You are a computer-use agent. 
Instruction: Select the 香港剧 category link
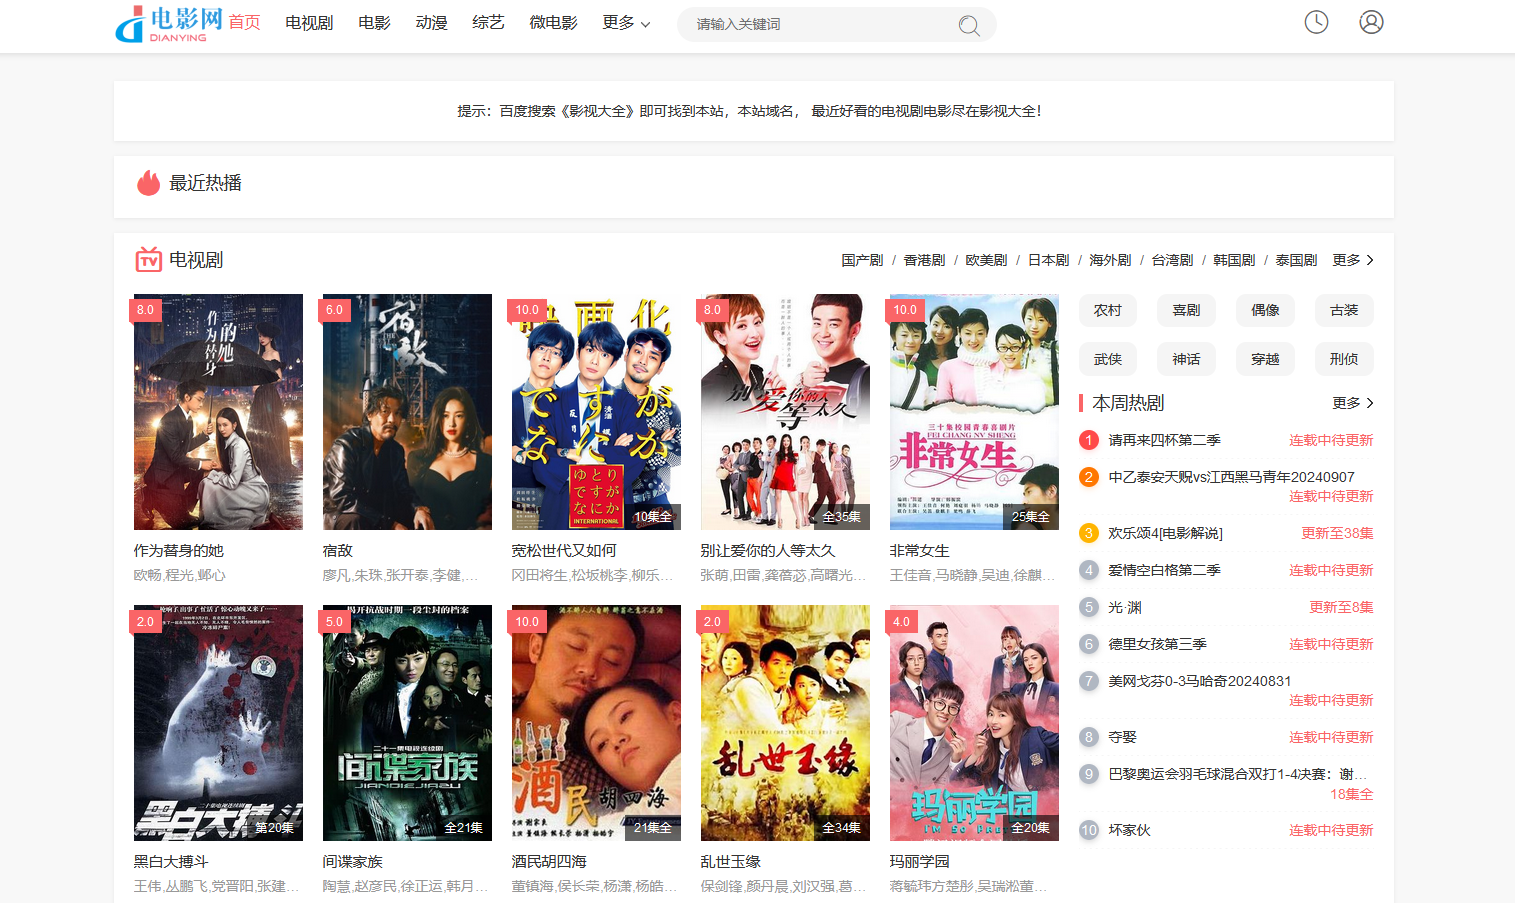(924, 260)
